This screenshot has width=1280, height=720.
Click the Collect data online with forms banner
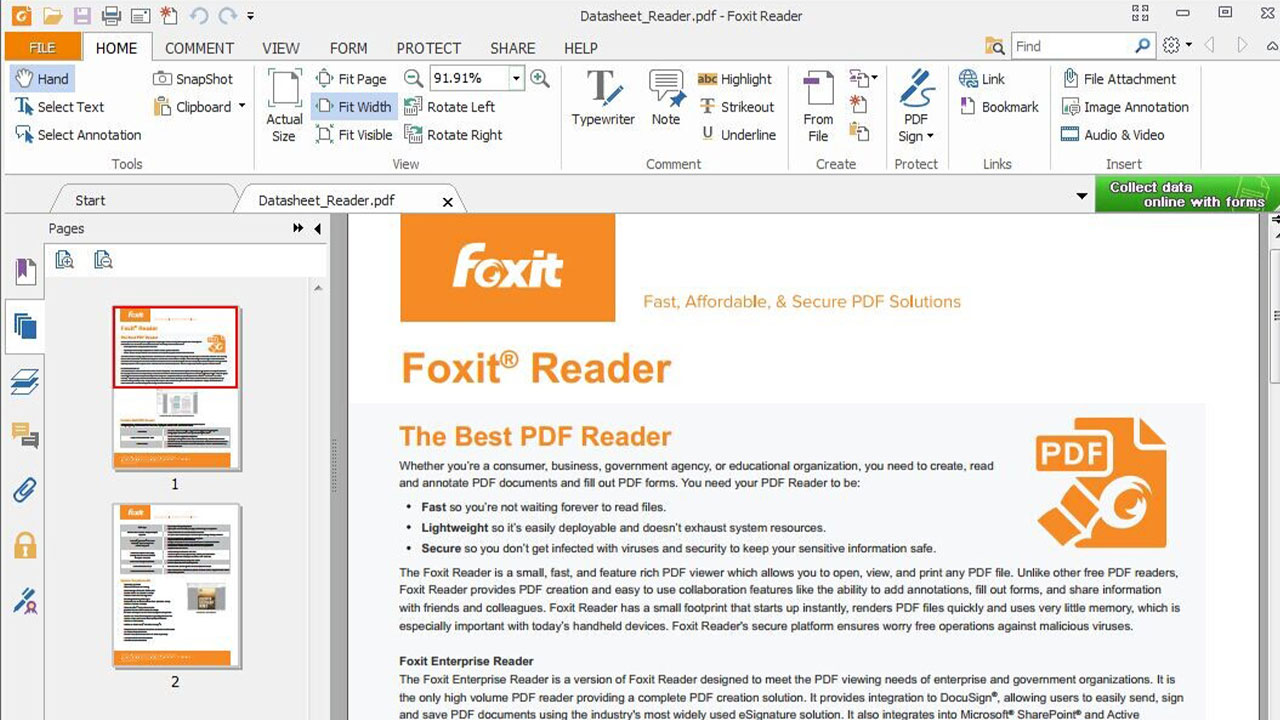(x=1183, y=195)
